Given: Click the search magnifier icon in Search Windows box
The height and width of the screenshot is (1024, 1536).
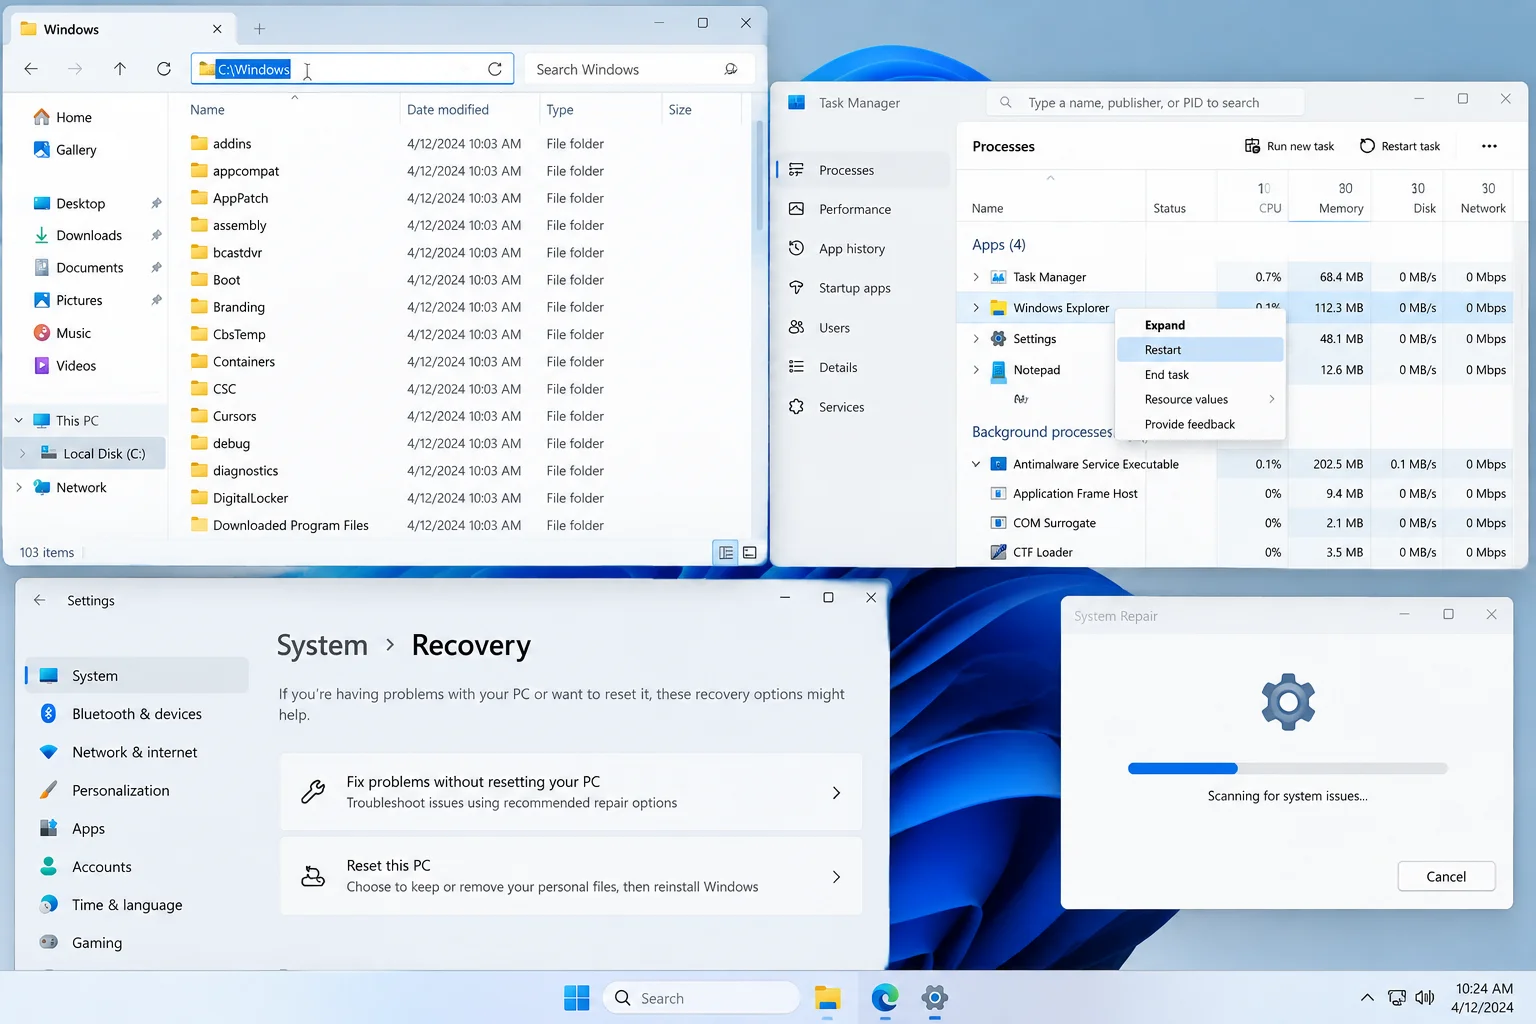Looking at the screenshot, I should 731,69.
